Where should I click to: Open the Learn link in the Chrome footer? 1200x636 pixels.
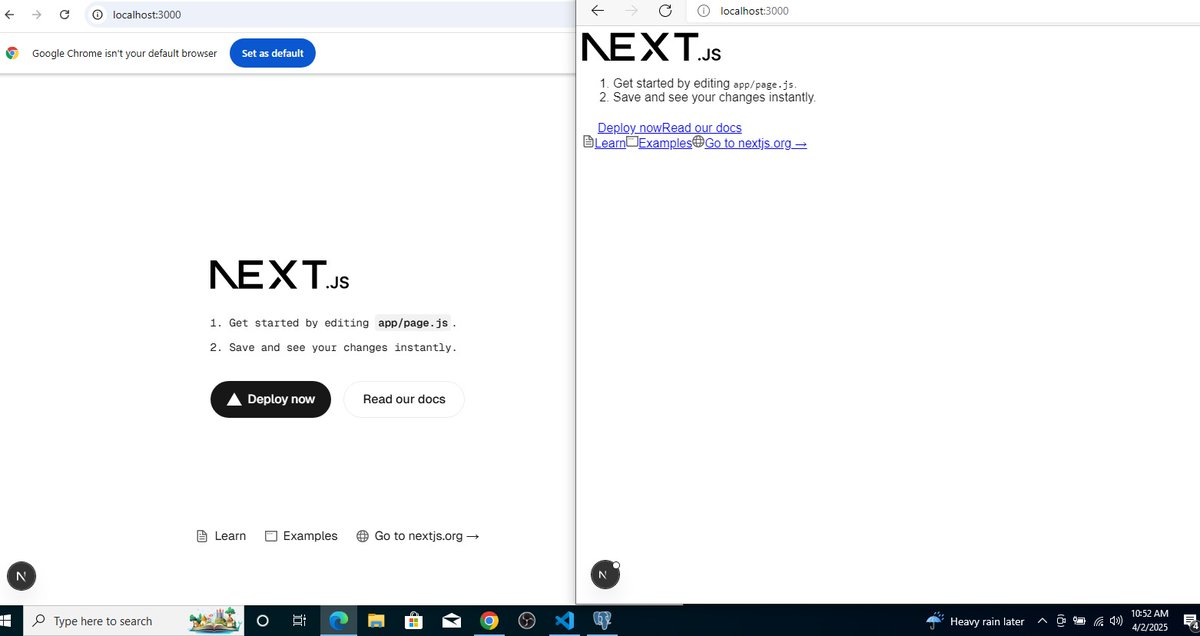click(221, 536)
